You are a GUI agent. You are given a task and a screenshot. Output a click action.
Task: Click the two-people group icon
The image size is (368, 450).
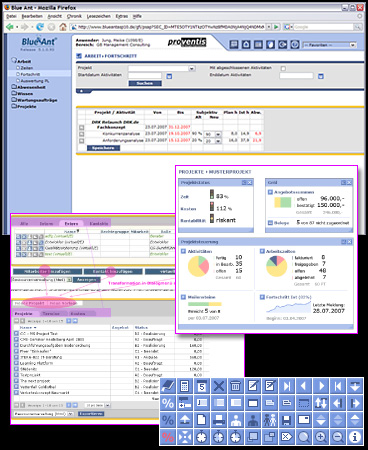point(270,420)
